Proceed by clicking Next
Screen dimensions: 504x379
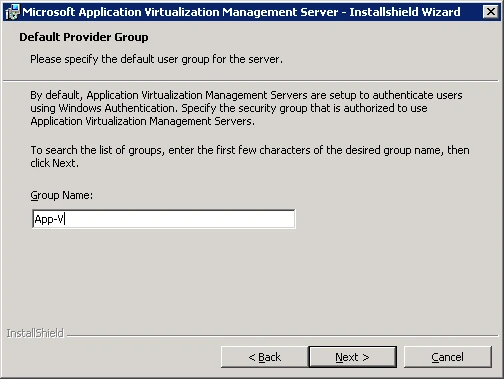point(352,357)
